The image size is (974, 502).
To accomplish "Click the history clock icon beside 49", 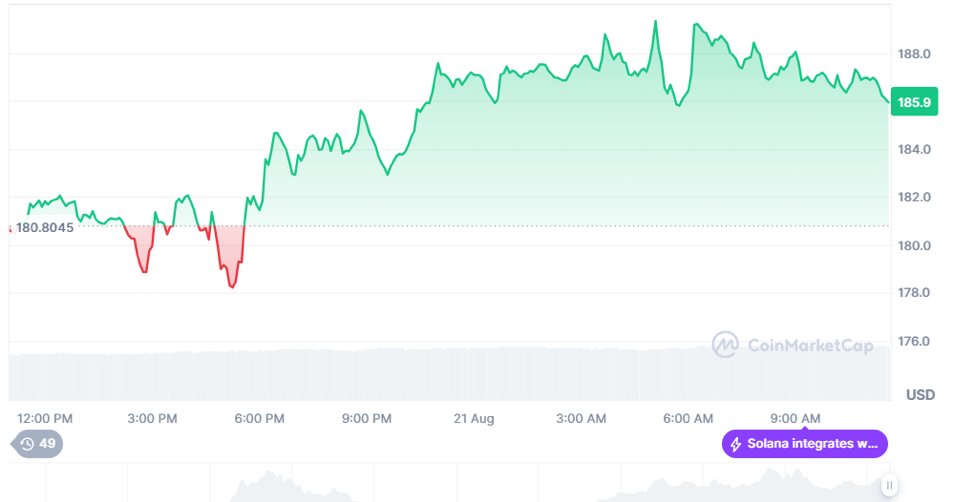I will [26, 444].
